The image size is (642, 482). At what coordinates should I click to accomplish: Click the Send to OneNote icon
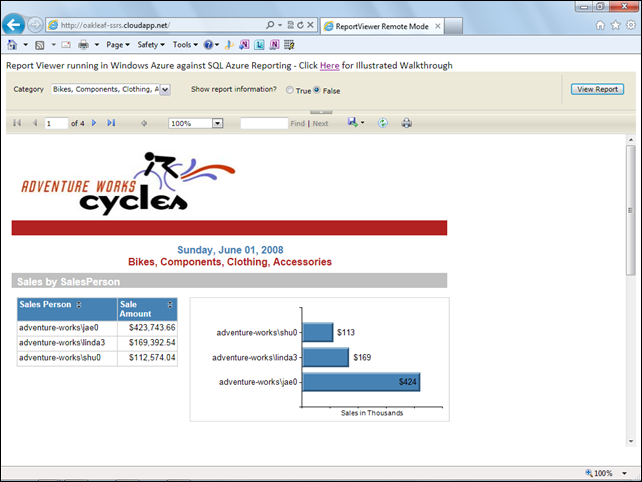244,45
